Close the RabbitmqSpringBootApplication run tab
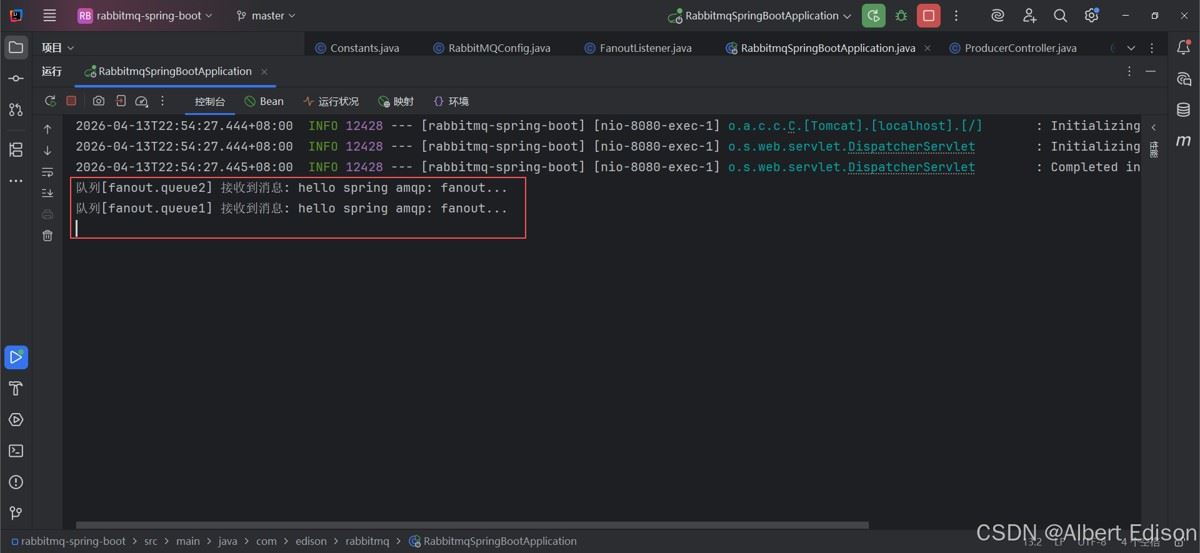Screen dimensions: 1200x553 click(x=264, y=72)
